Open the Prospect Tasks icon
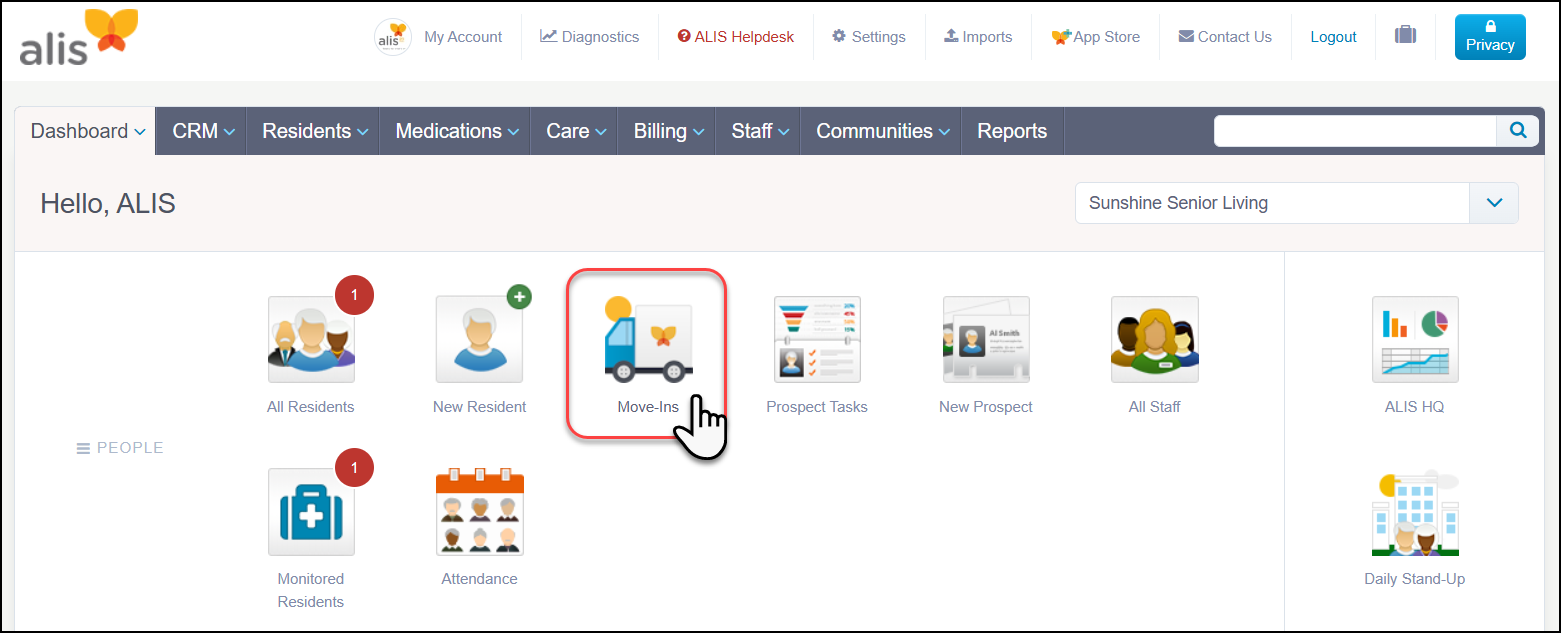The height and width of the screenshot is (633, 1561). pyautogui.click(x=817, y=340)
